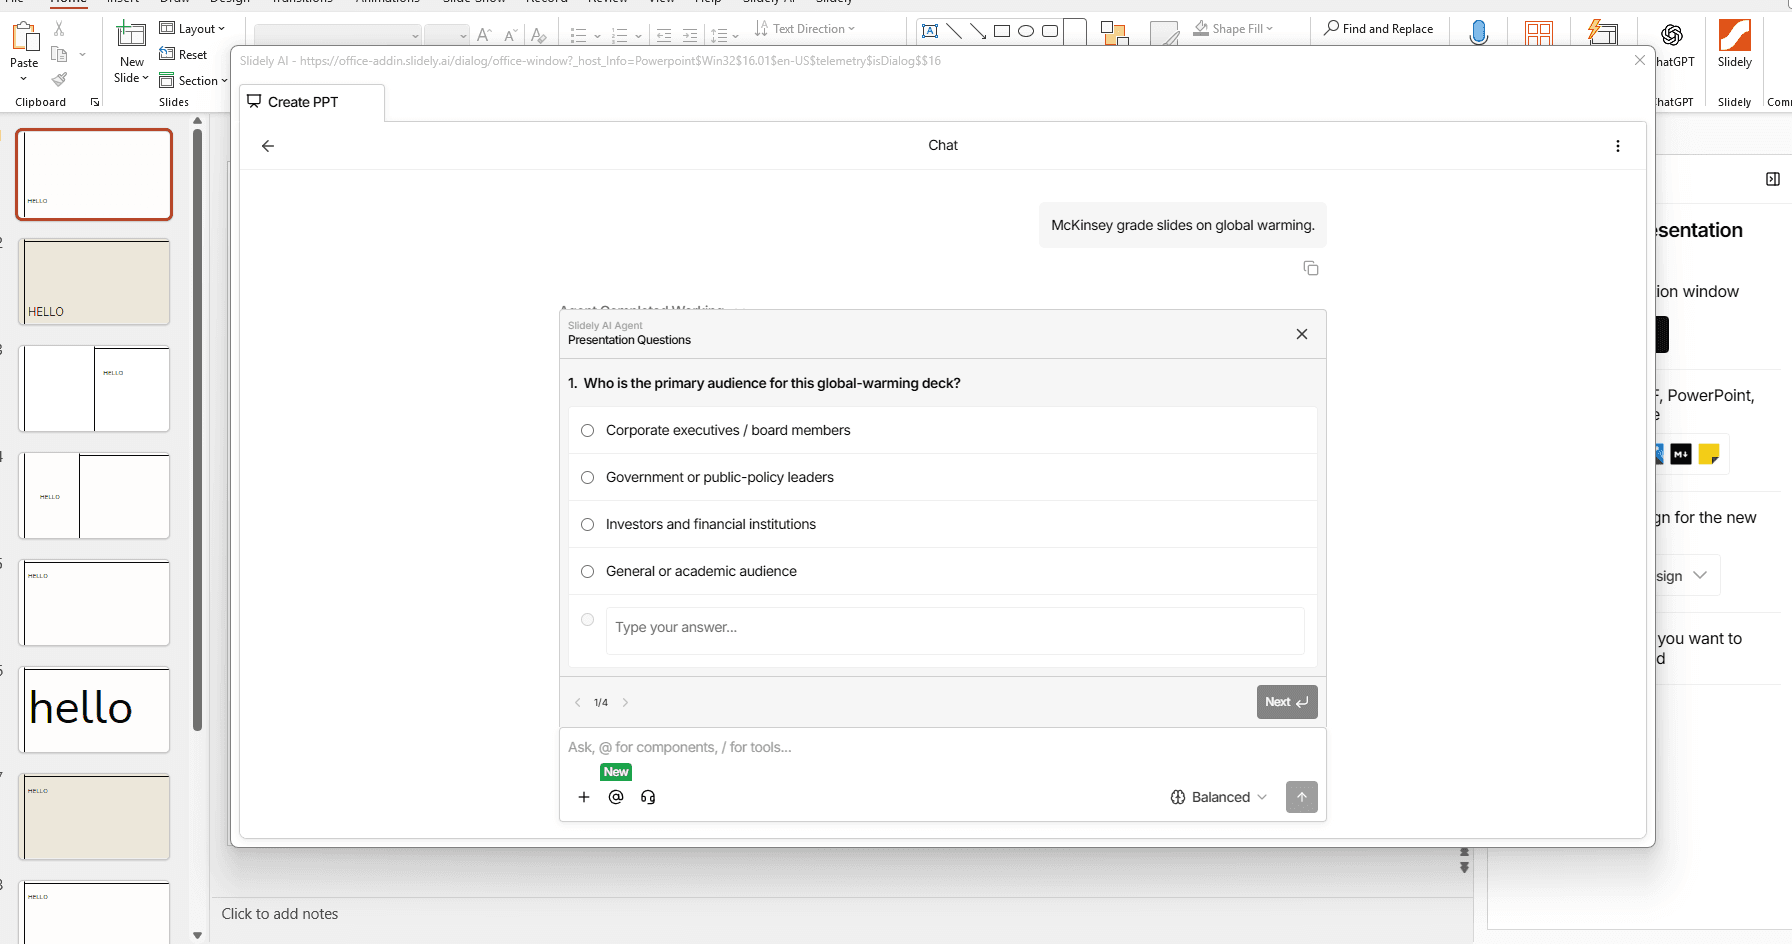The height and width of the screenshot is (945, 1792).
Task: Open the ChatGPT add-in
Action: tap(1671, 36)
